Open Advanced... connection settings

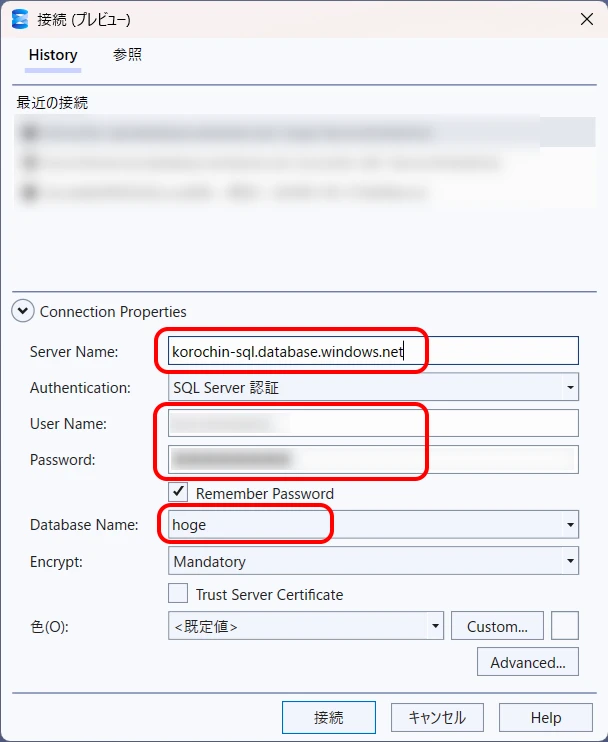(528, 662)
